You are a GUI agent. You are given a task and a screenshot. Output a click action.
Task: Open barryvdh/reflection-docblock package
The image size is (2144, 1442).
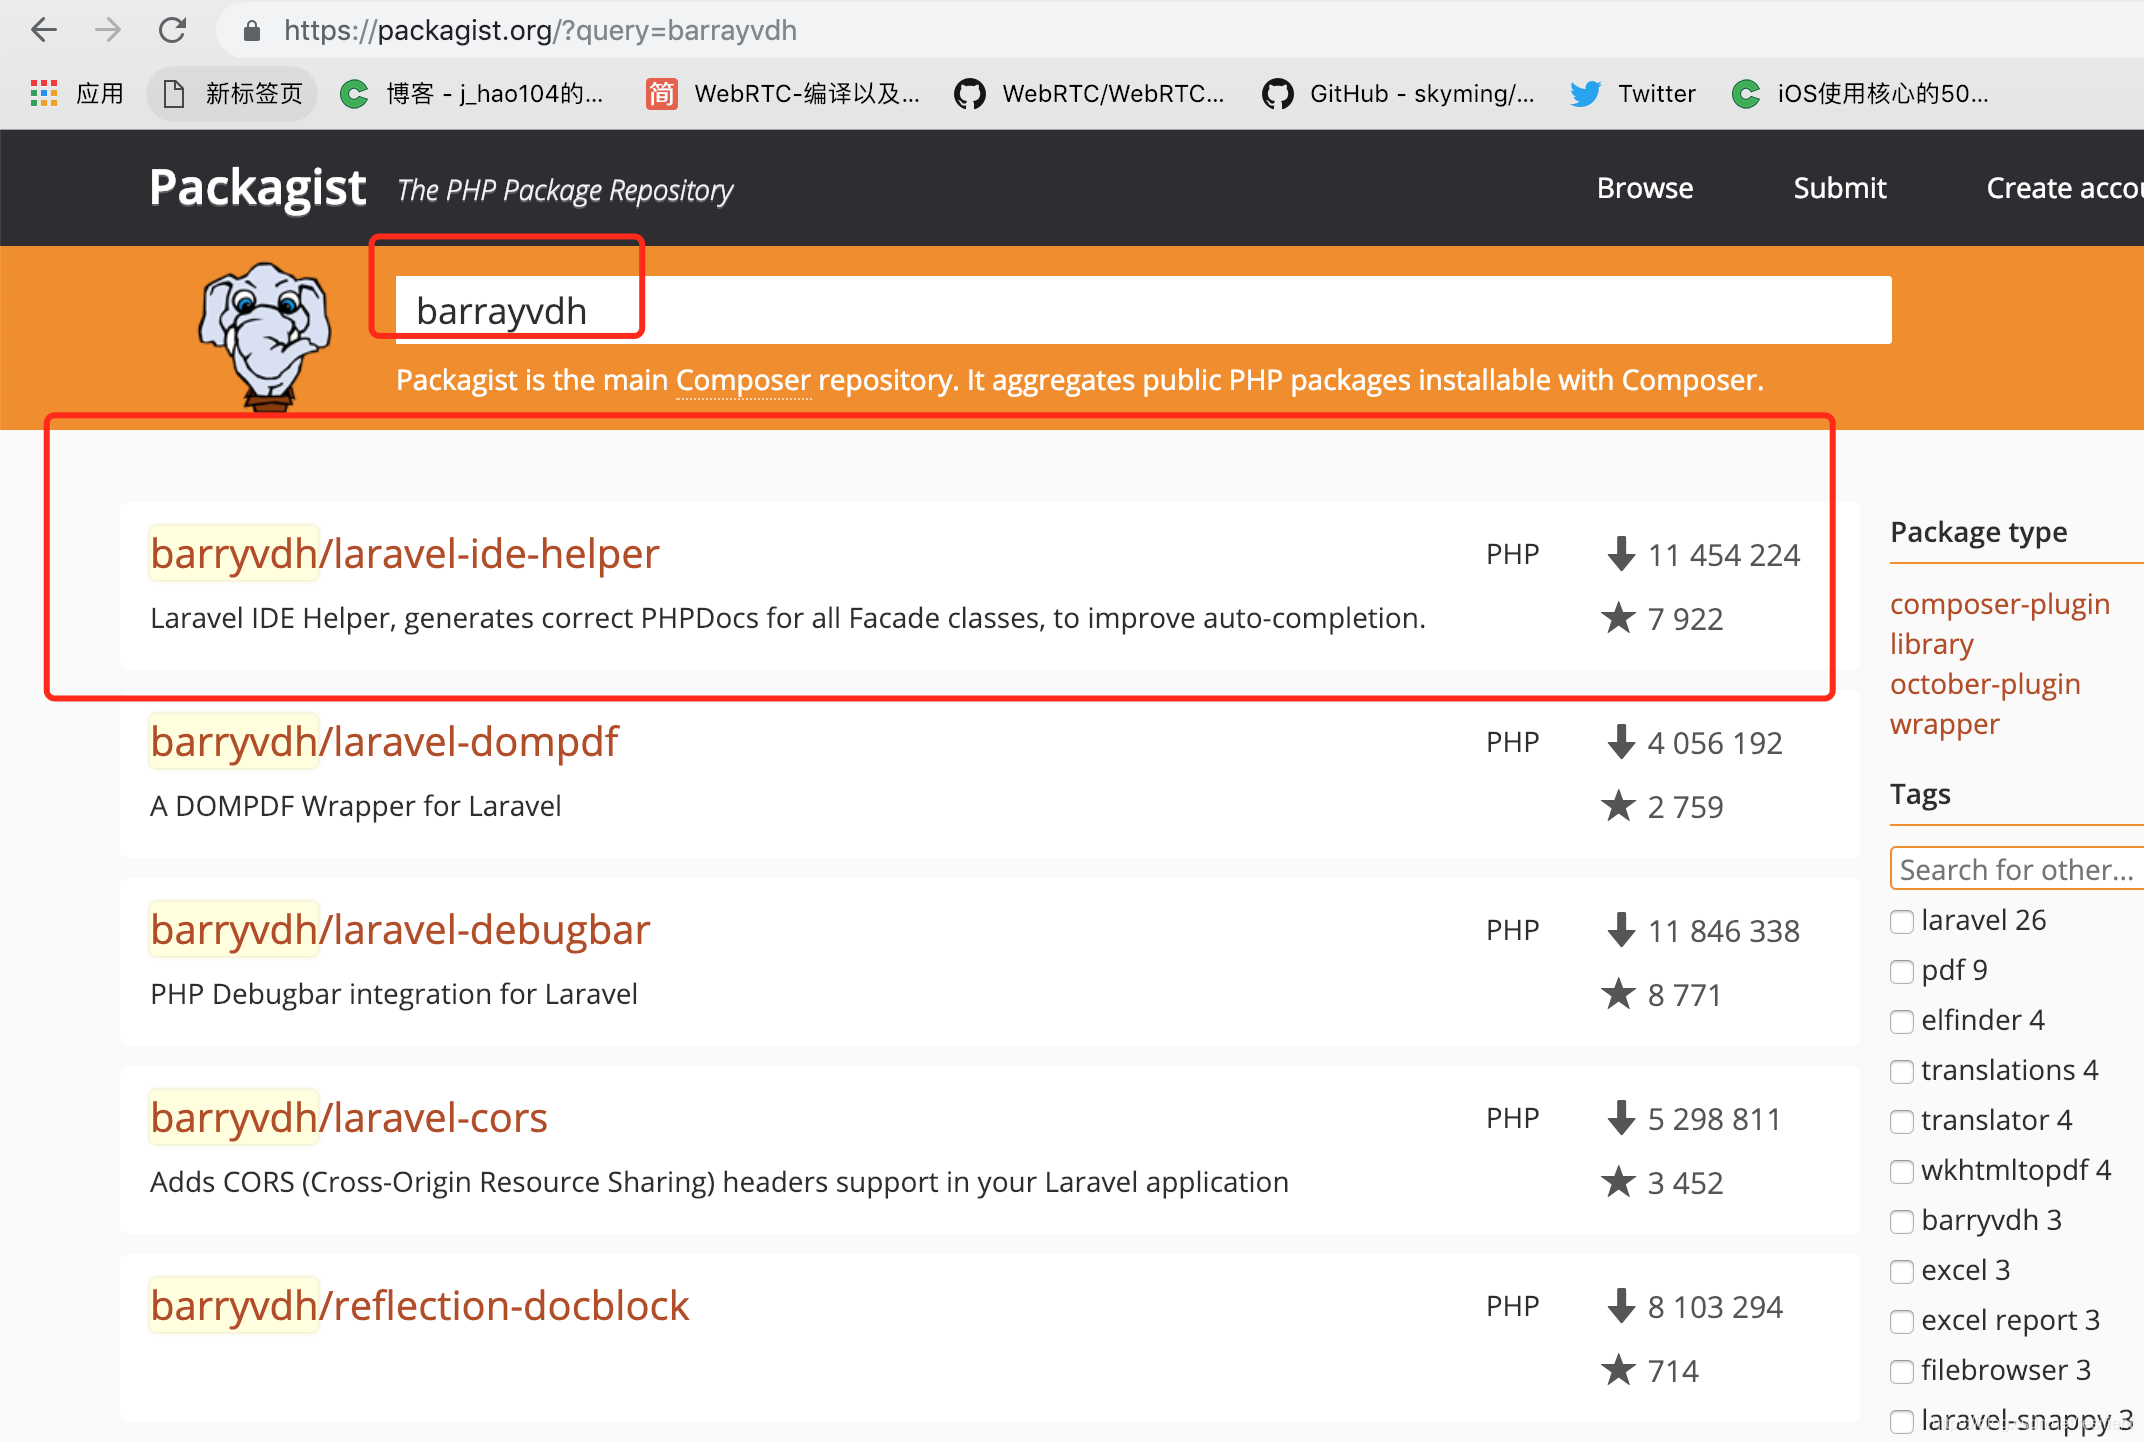point(419,1305)
